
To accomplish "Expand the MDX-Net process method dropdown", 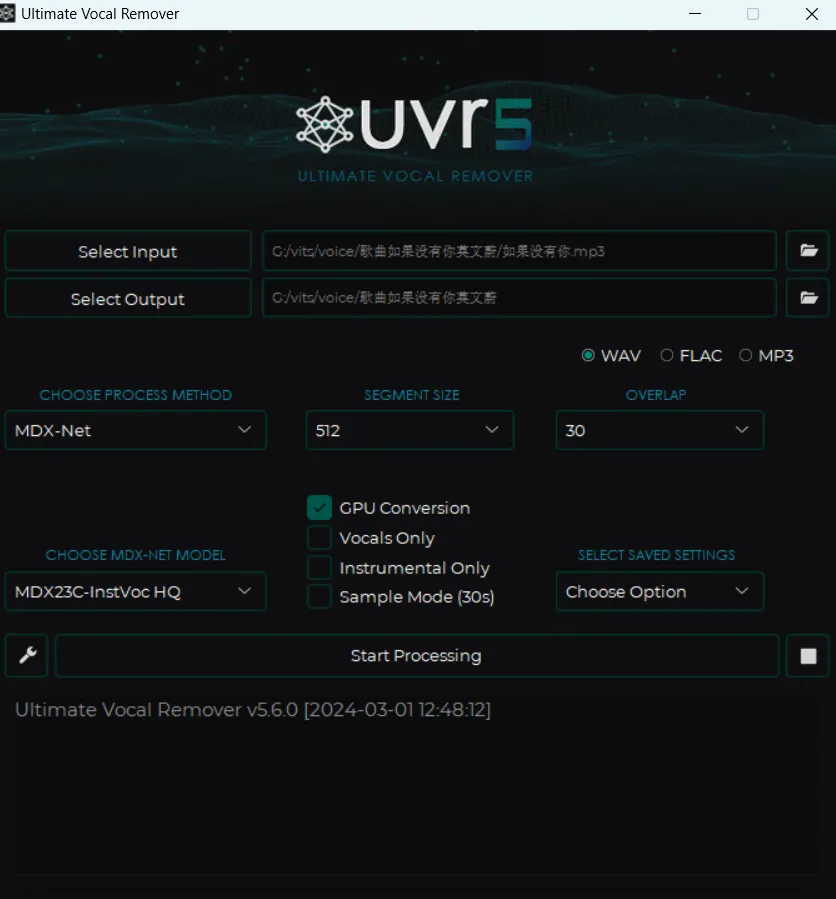I will [136, 430].
